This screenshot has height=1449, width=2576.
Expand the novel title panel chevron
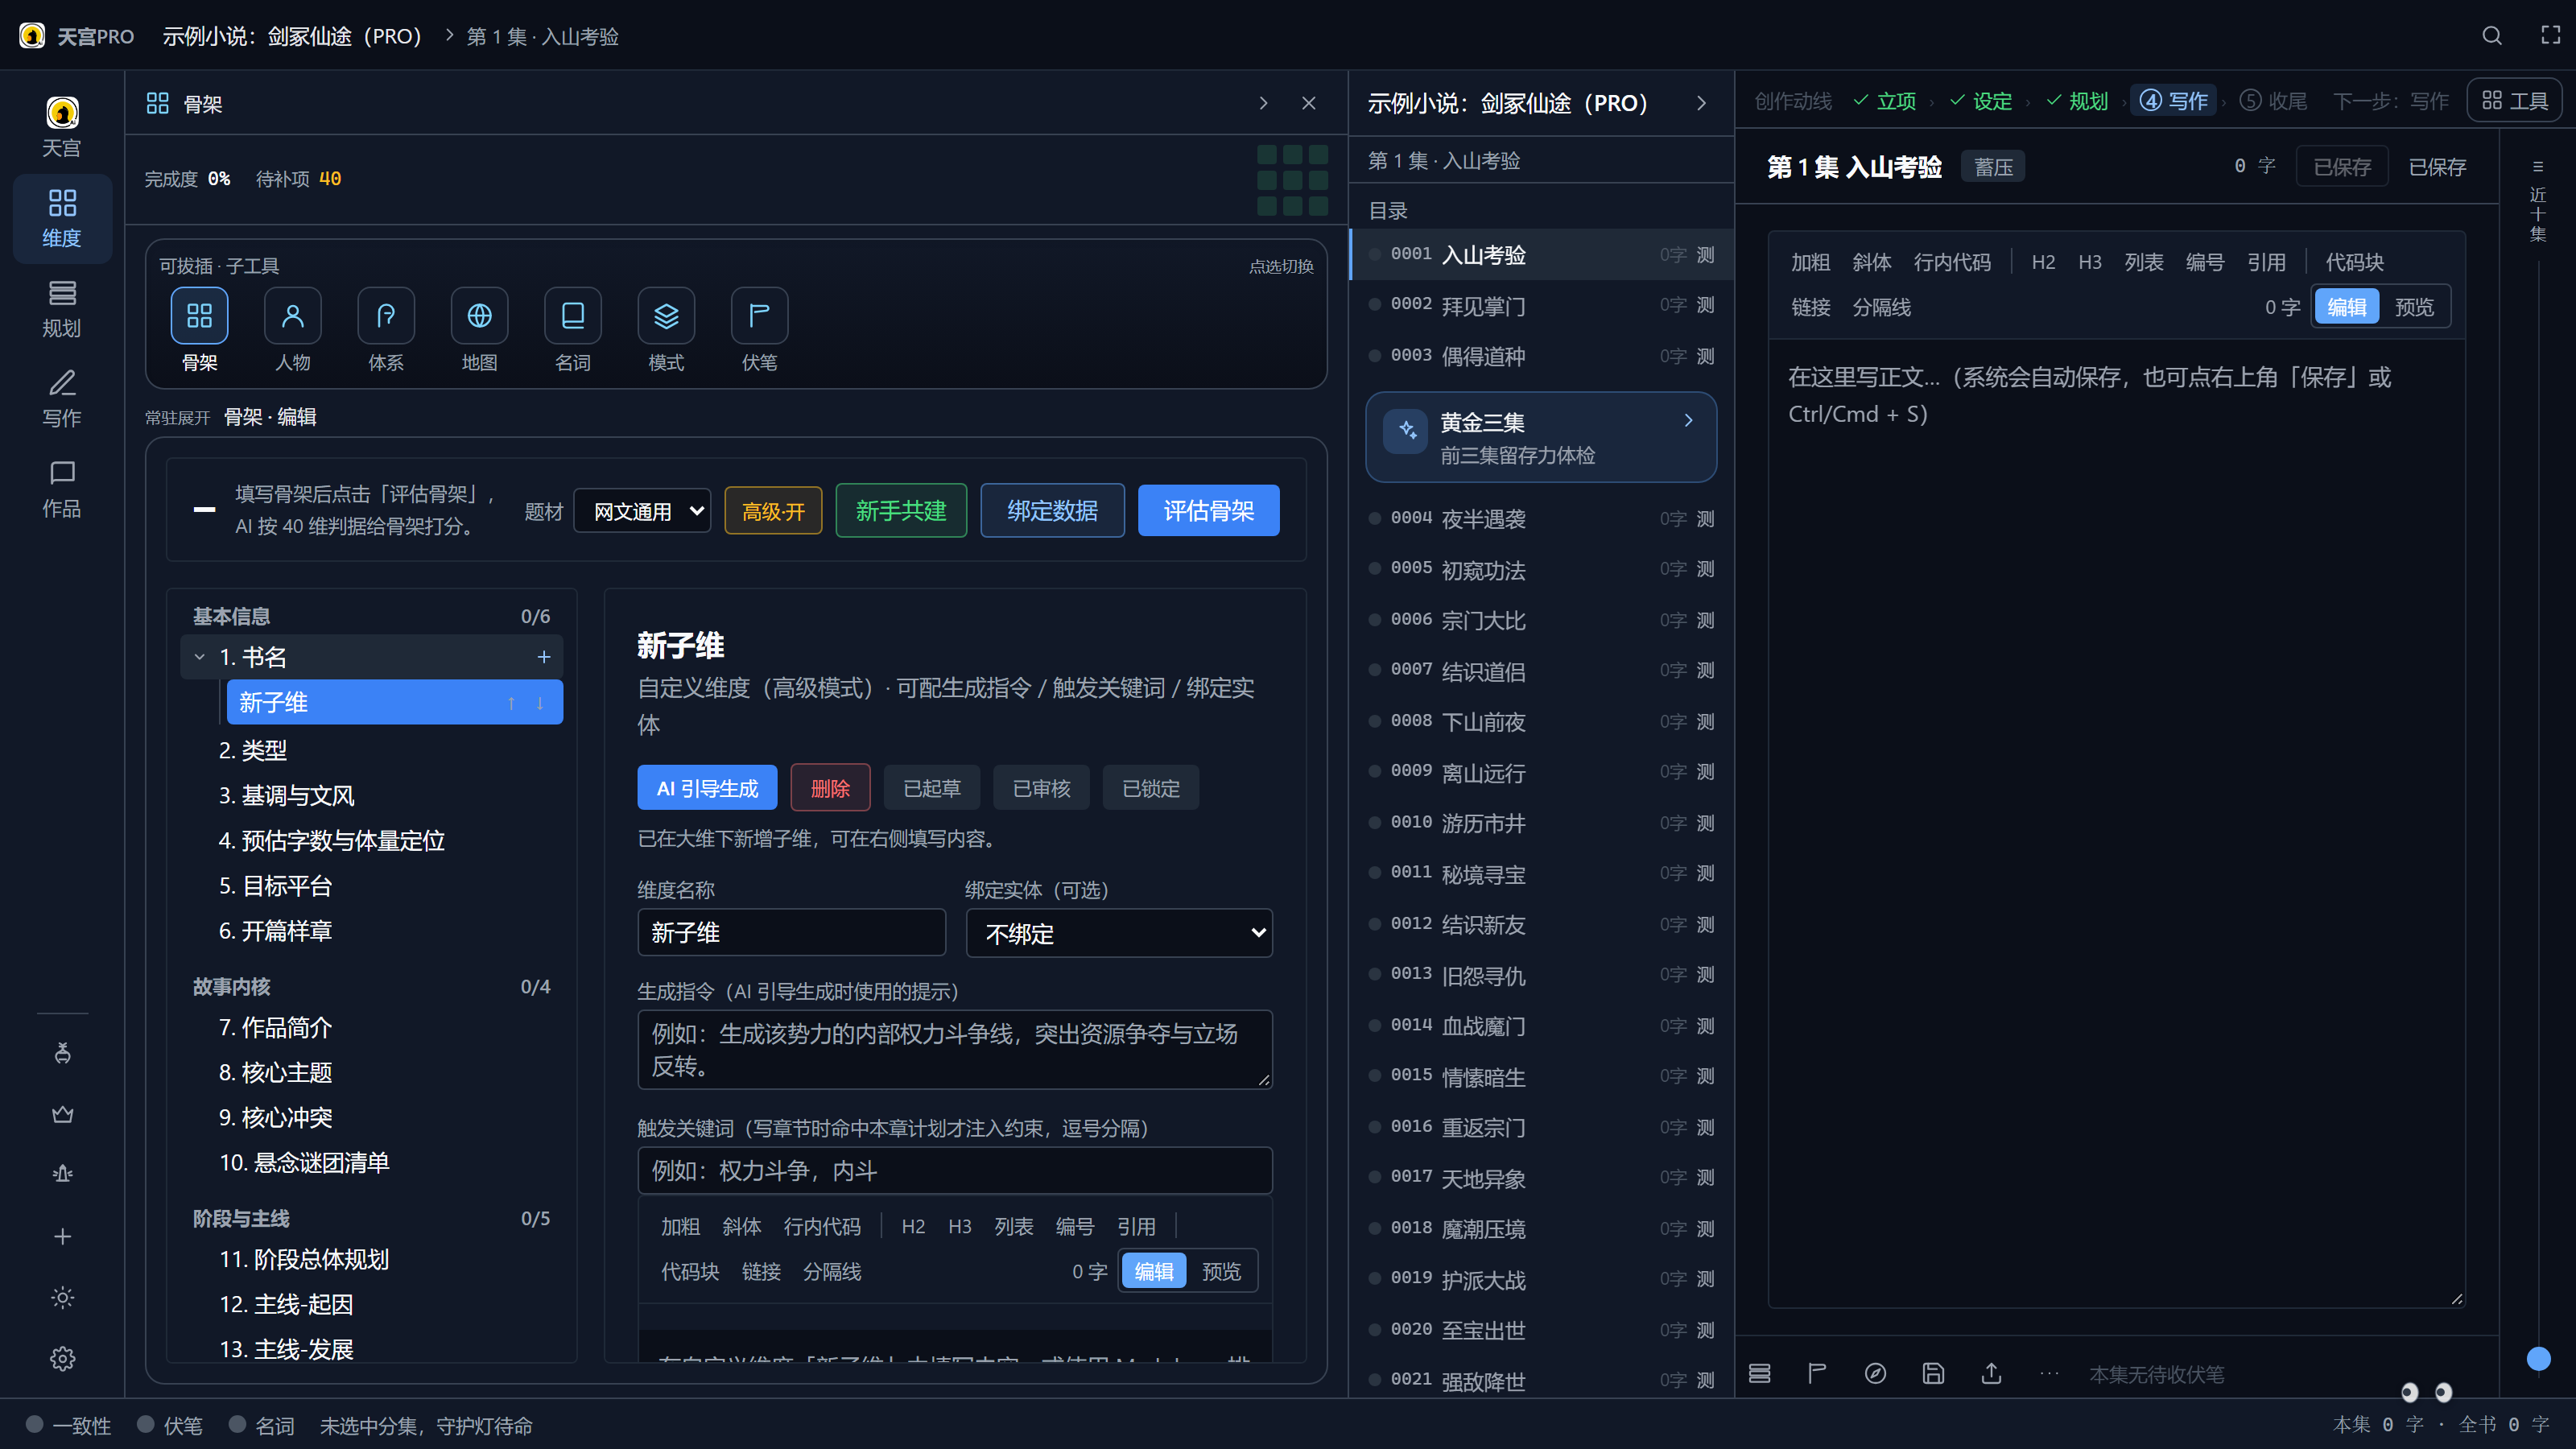point(1701,103)
